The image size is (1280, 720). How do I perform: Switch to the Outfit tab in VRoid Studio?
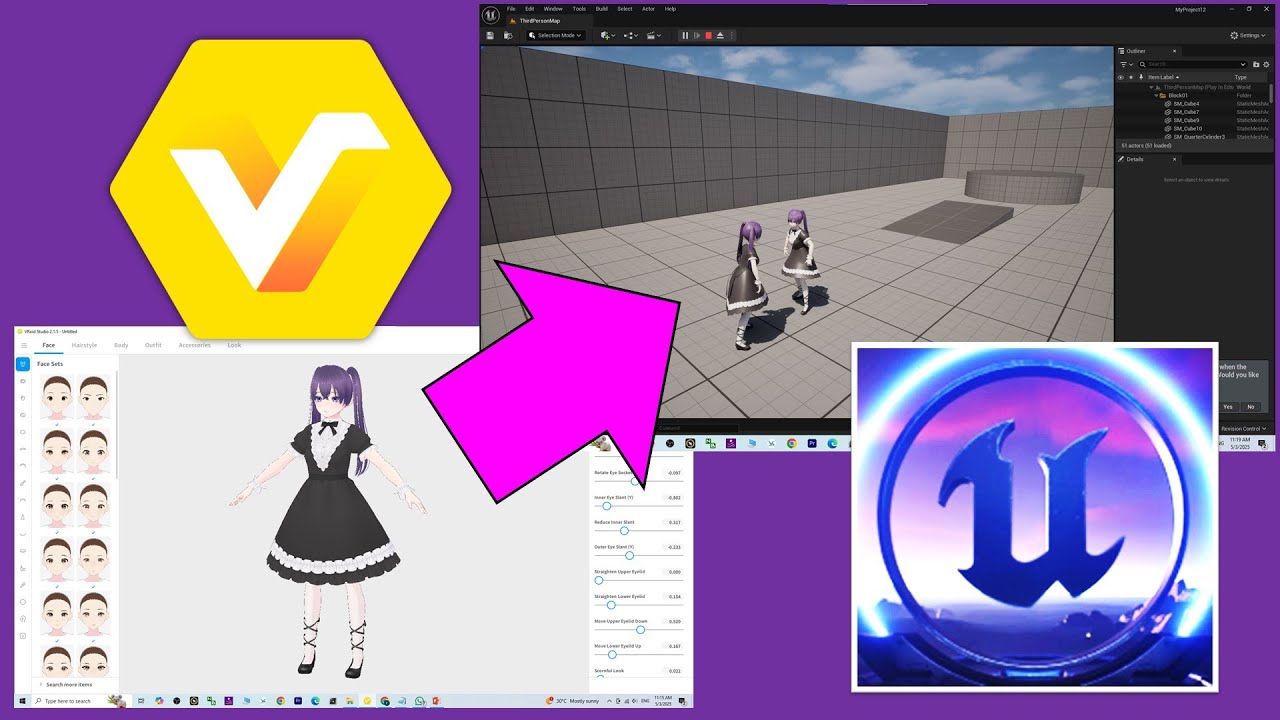point(153,345)
